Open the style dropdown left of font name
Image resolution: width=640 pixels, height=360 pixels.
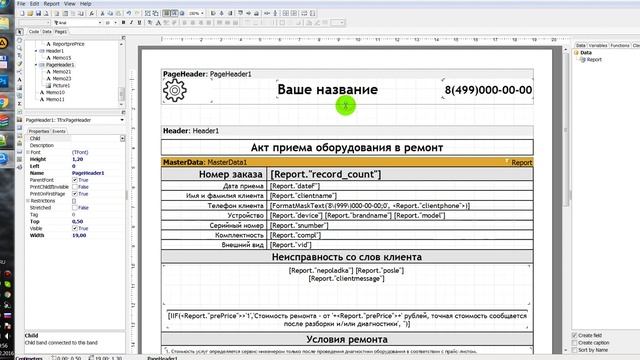tap(48, 22)
